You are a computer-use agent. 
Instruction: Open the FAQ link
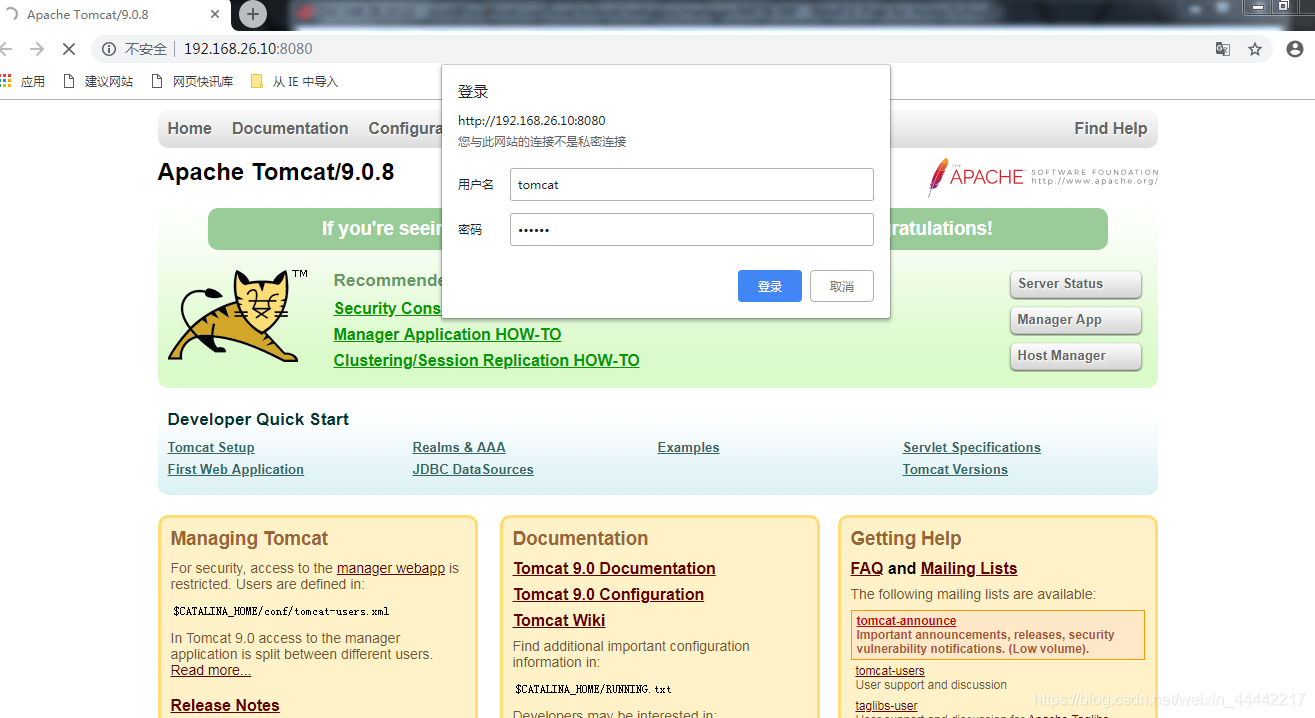click(867, 568)
